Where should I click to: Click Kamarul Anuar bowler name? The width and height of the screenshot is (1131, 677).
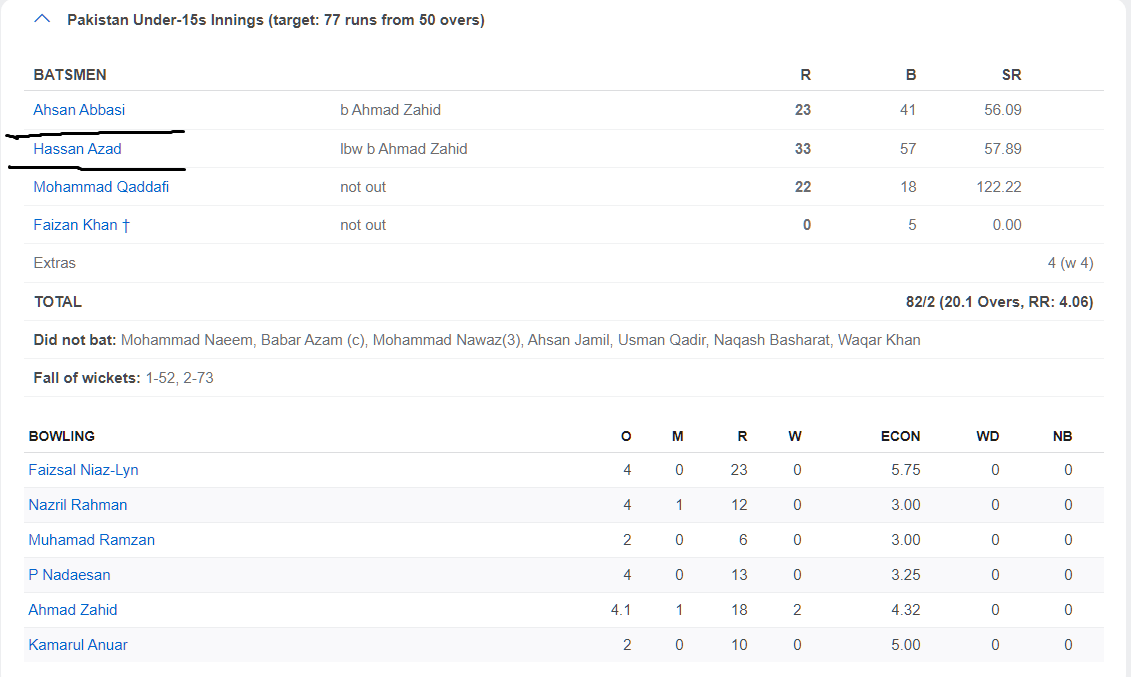tap(78, 645)
